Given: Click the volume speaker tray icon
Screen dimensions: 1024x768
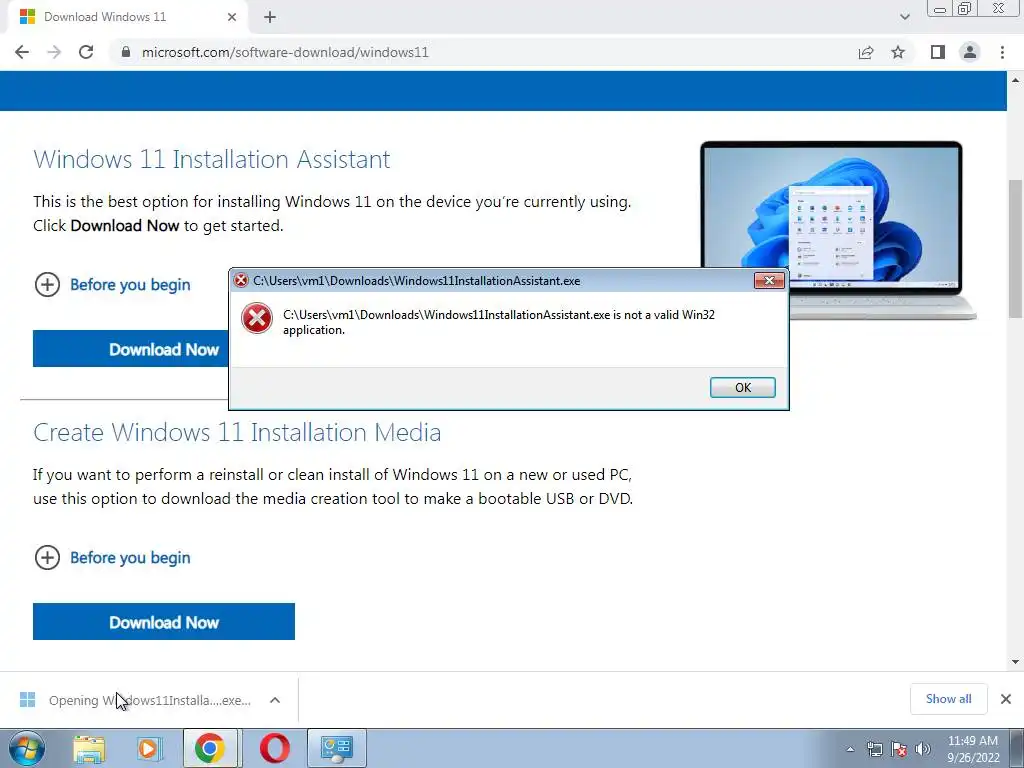Looking at the screenshot, I should [923, 749].
